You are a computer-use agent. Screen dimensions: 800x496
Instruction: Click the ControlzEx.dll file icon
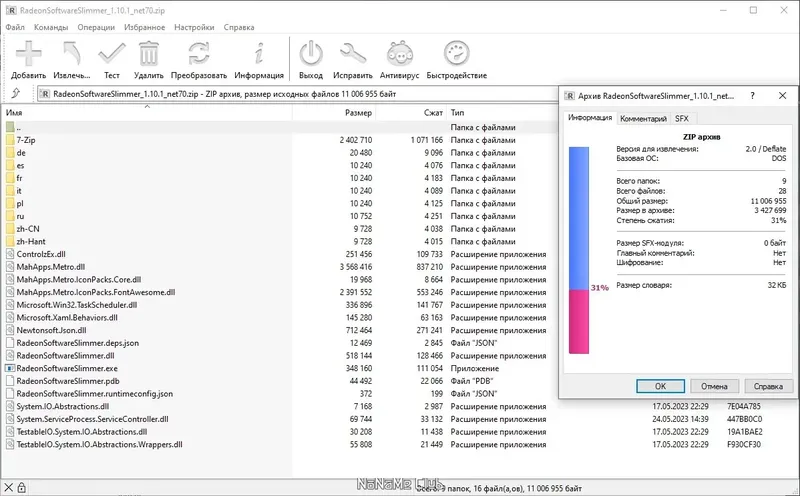[10, 254]
